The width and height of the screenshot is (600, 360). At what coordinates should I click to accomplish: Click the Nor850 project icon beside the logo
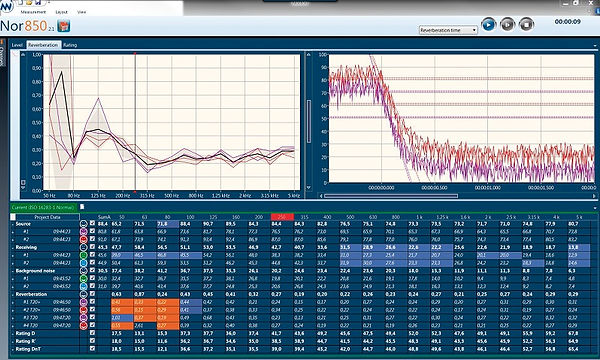tap(64, 26)
